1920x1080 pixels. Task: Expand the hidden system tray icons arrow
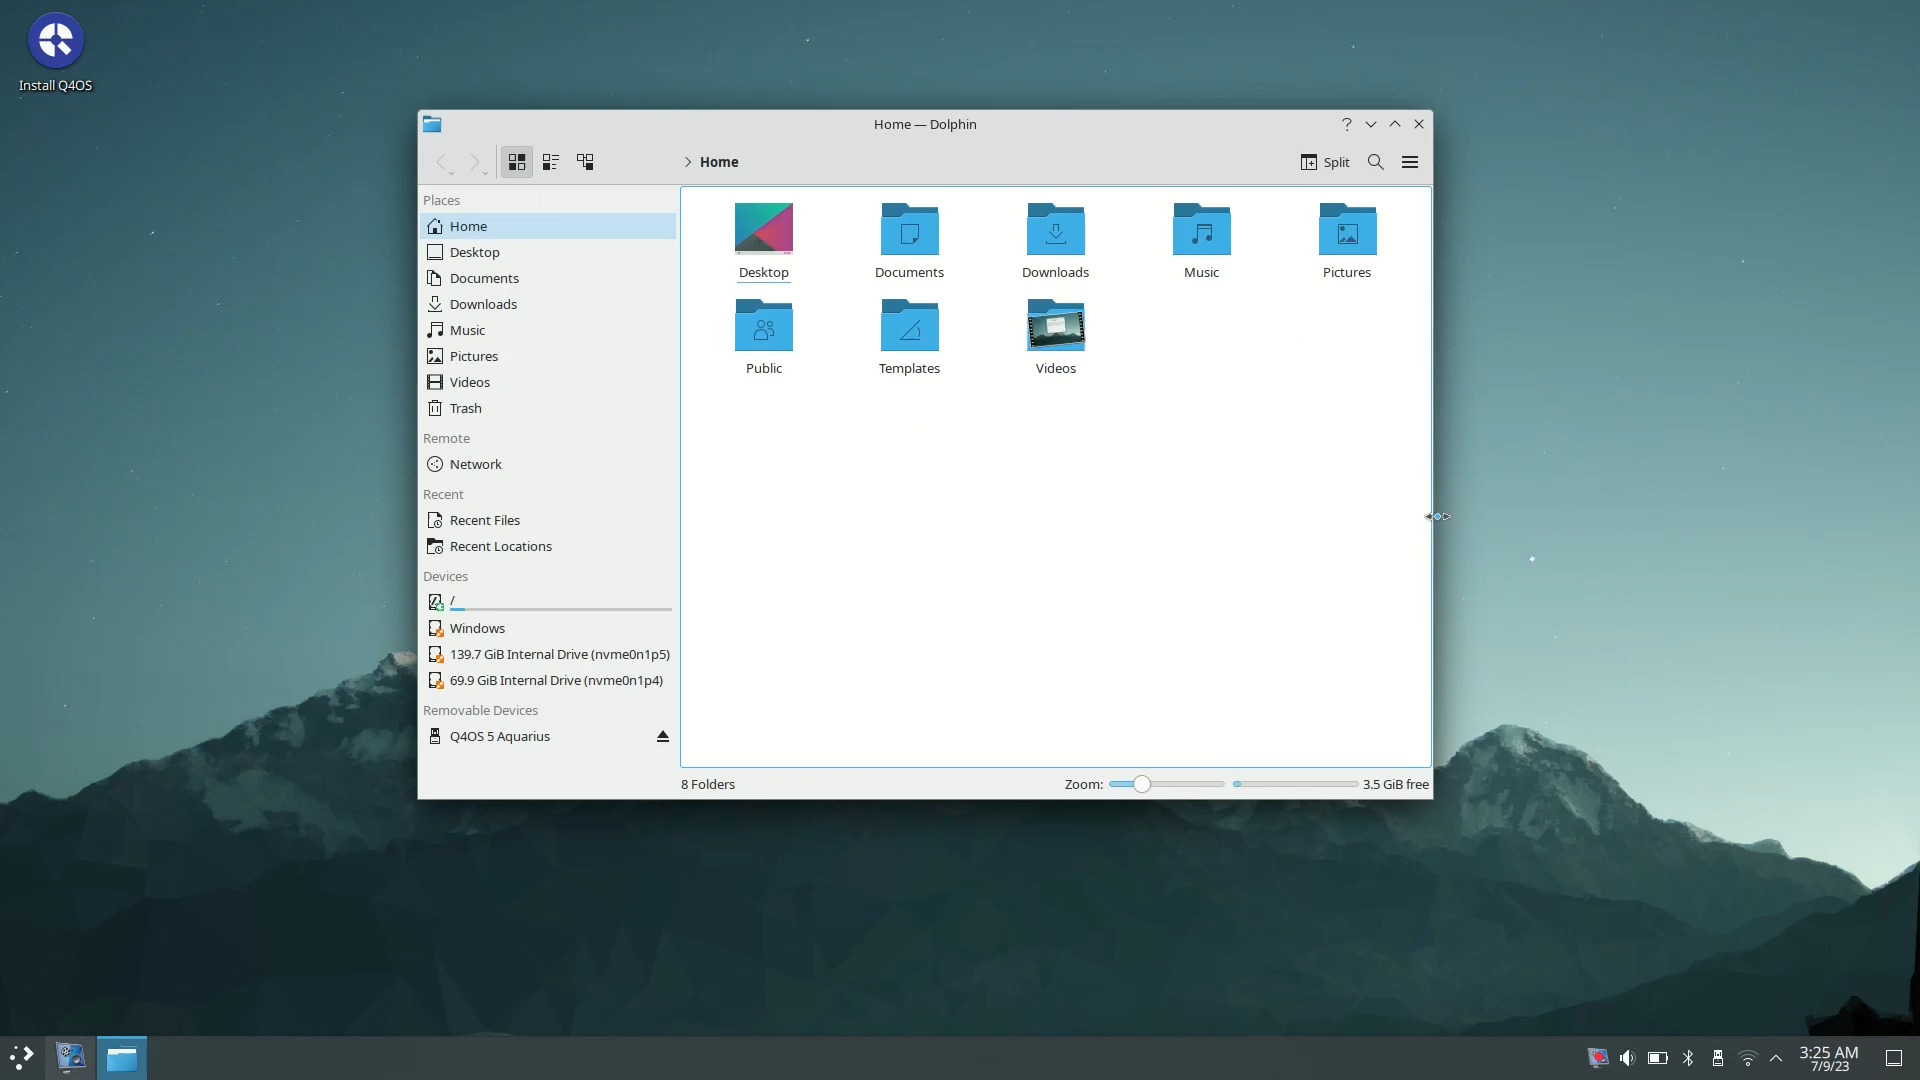(x=1776, y=1058)
